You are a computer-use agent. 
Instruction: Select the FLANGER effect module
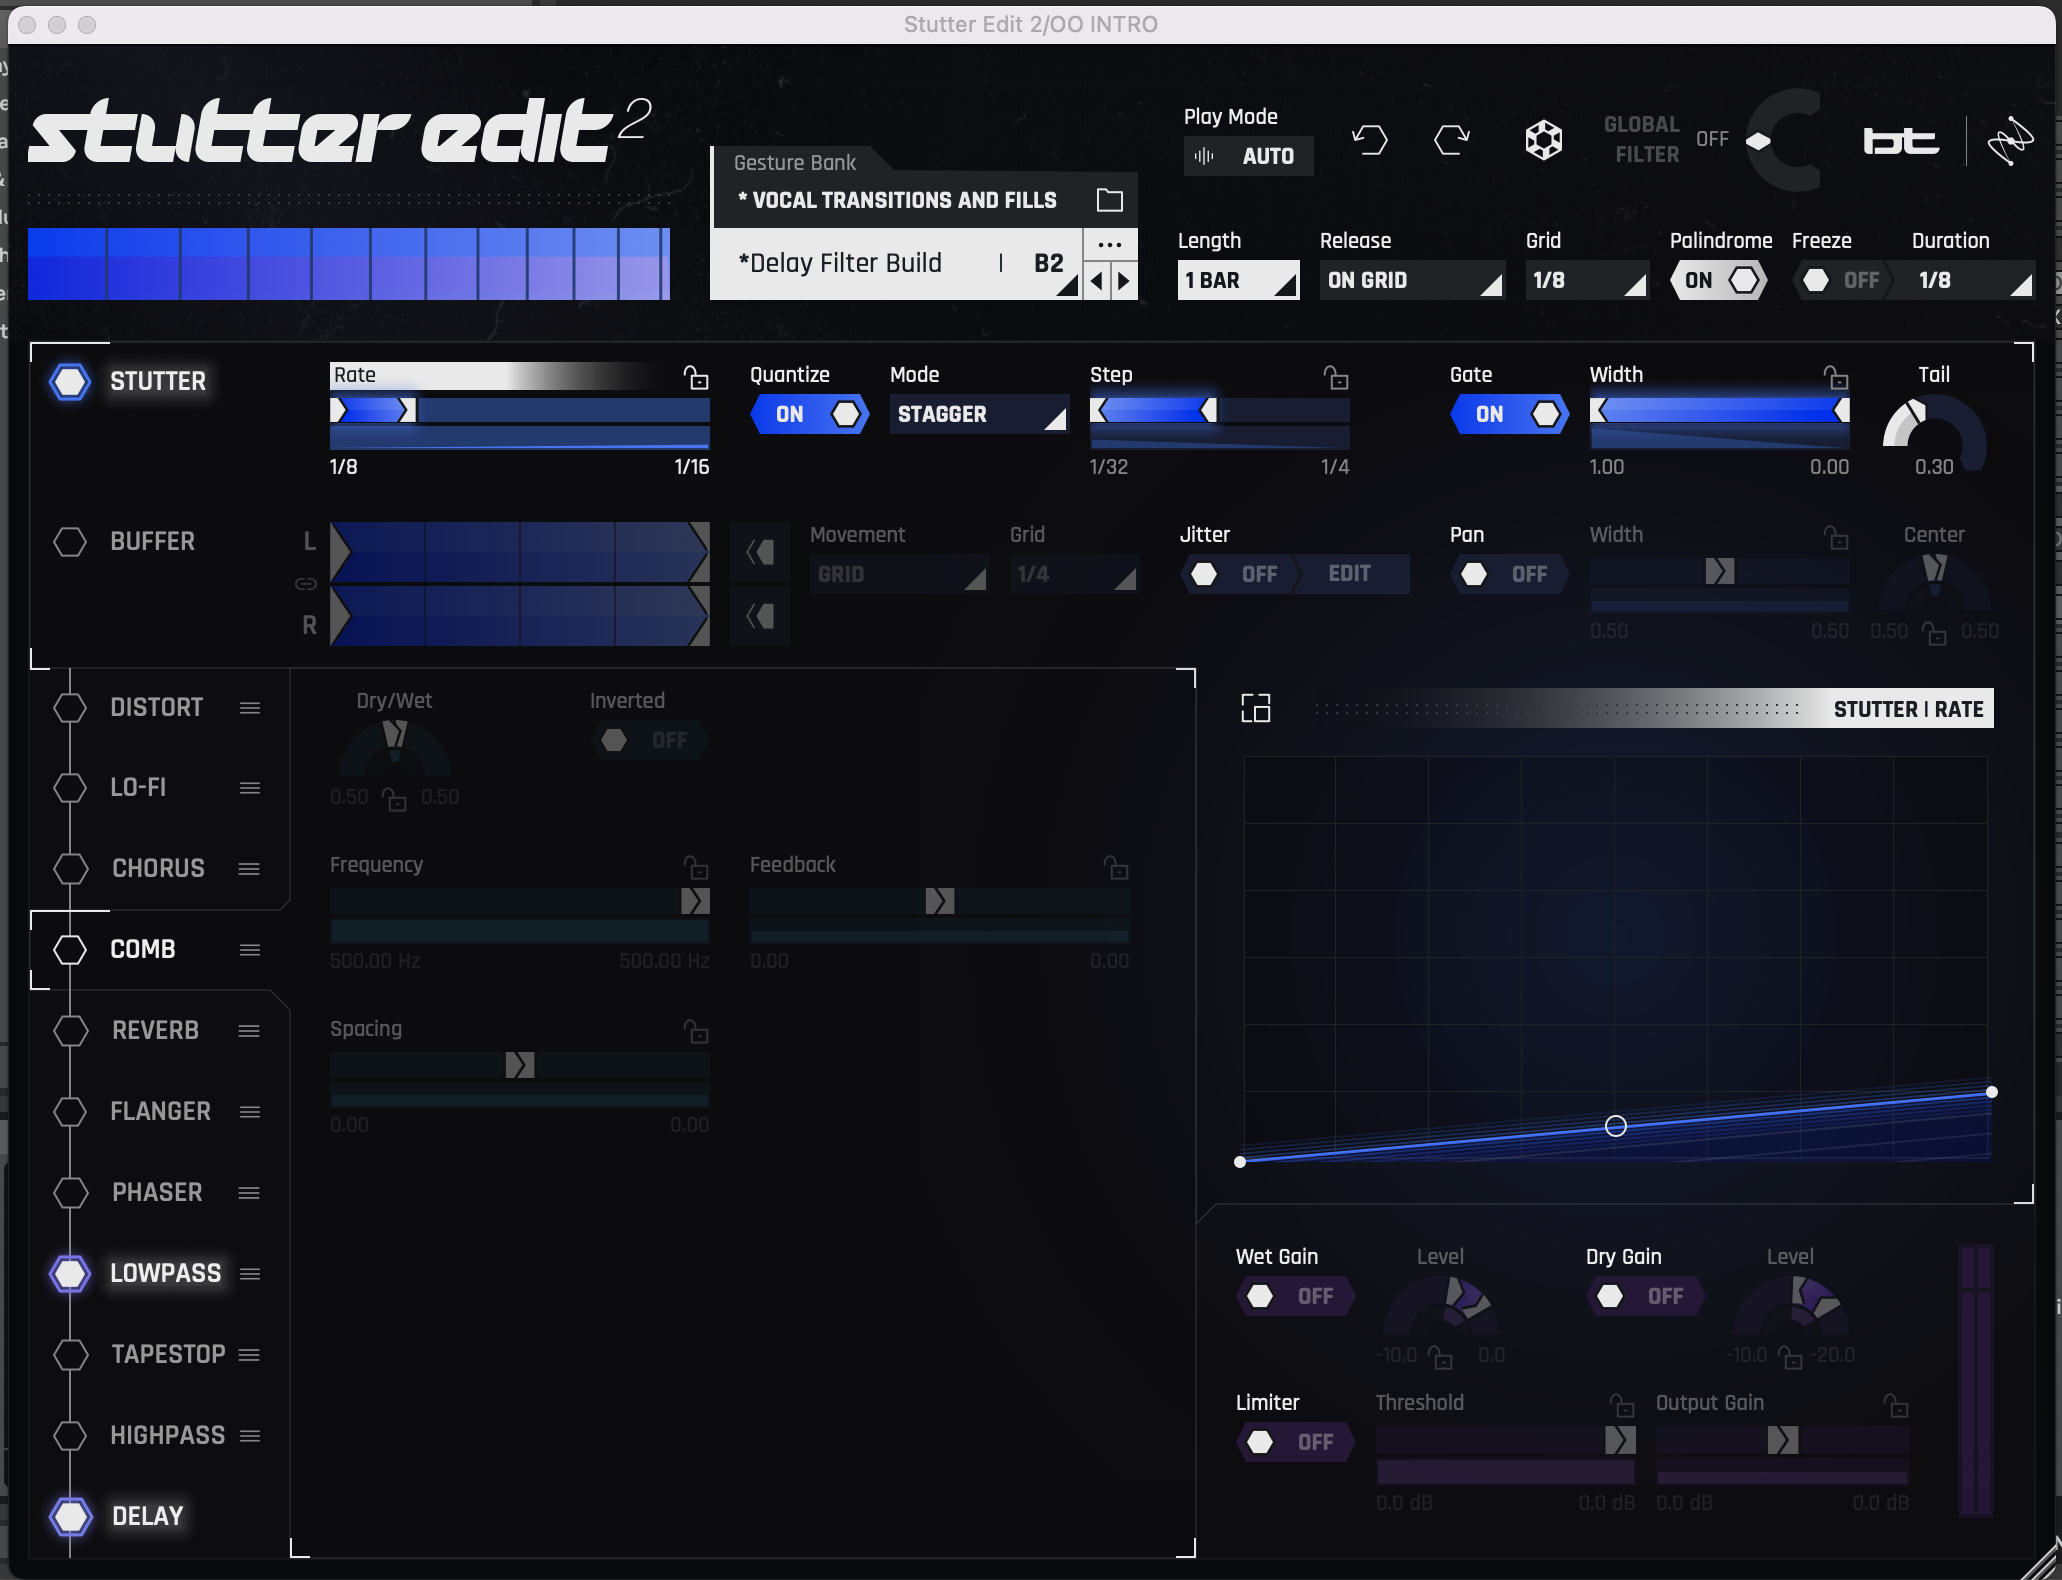pos(160,1111)
